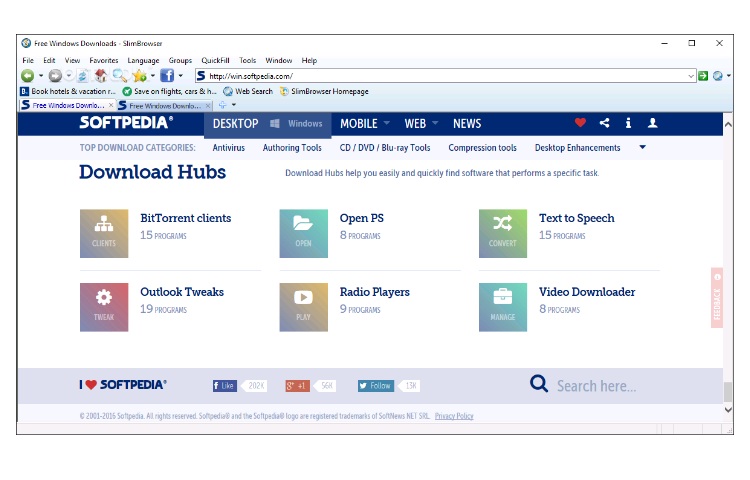This screenshot has width=750, height=480.
Task: Expand more download categories triangle
Action: [x=642, y=147]
